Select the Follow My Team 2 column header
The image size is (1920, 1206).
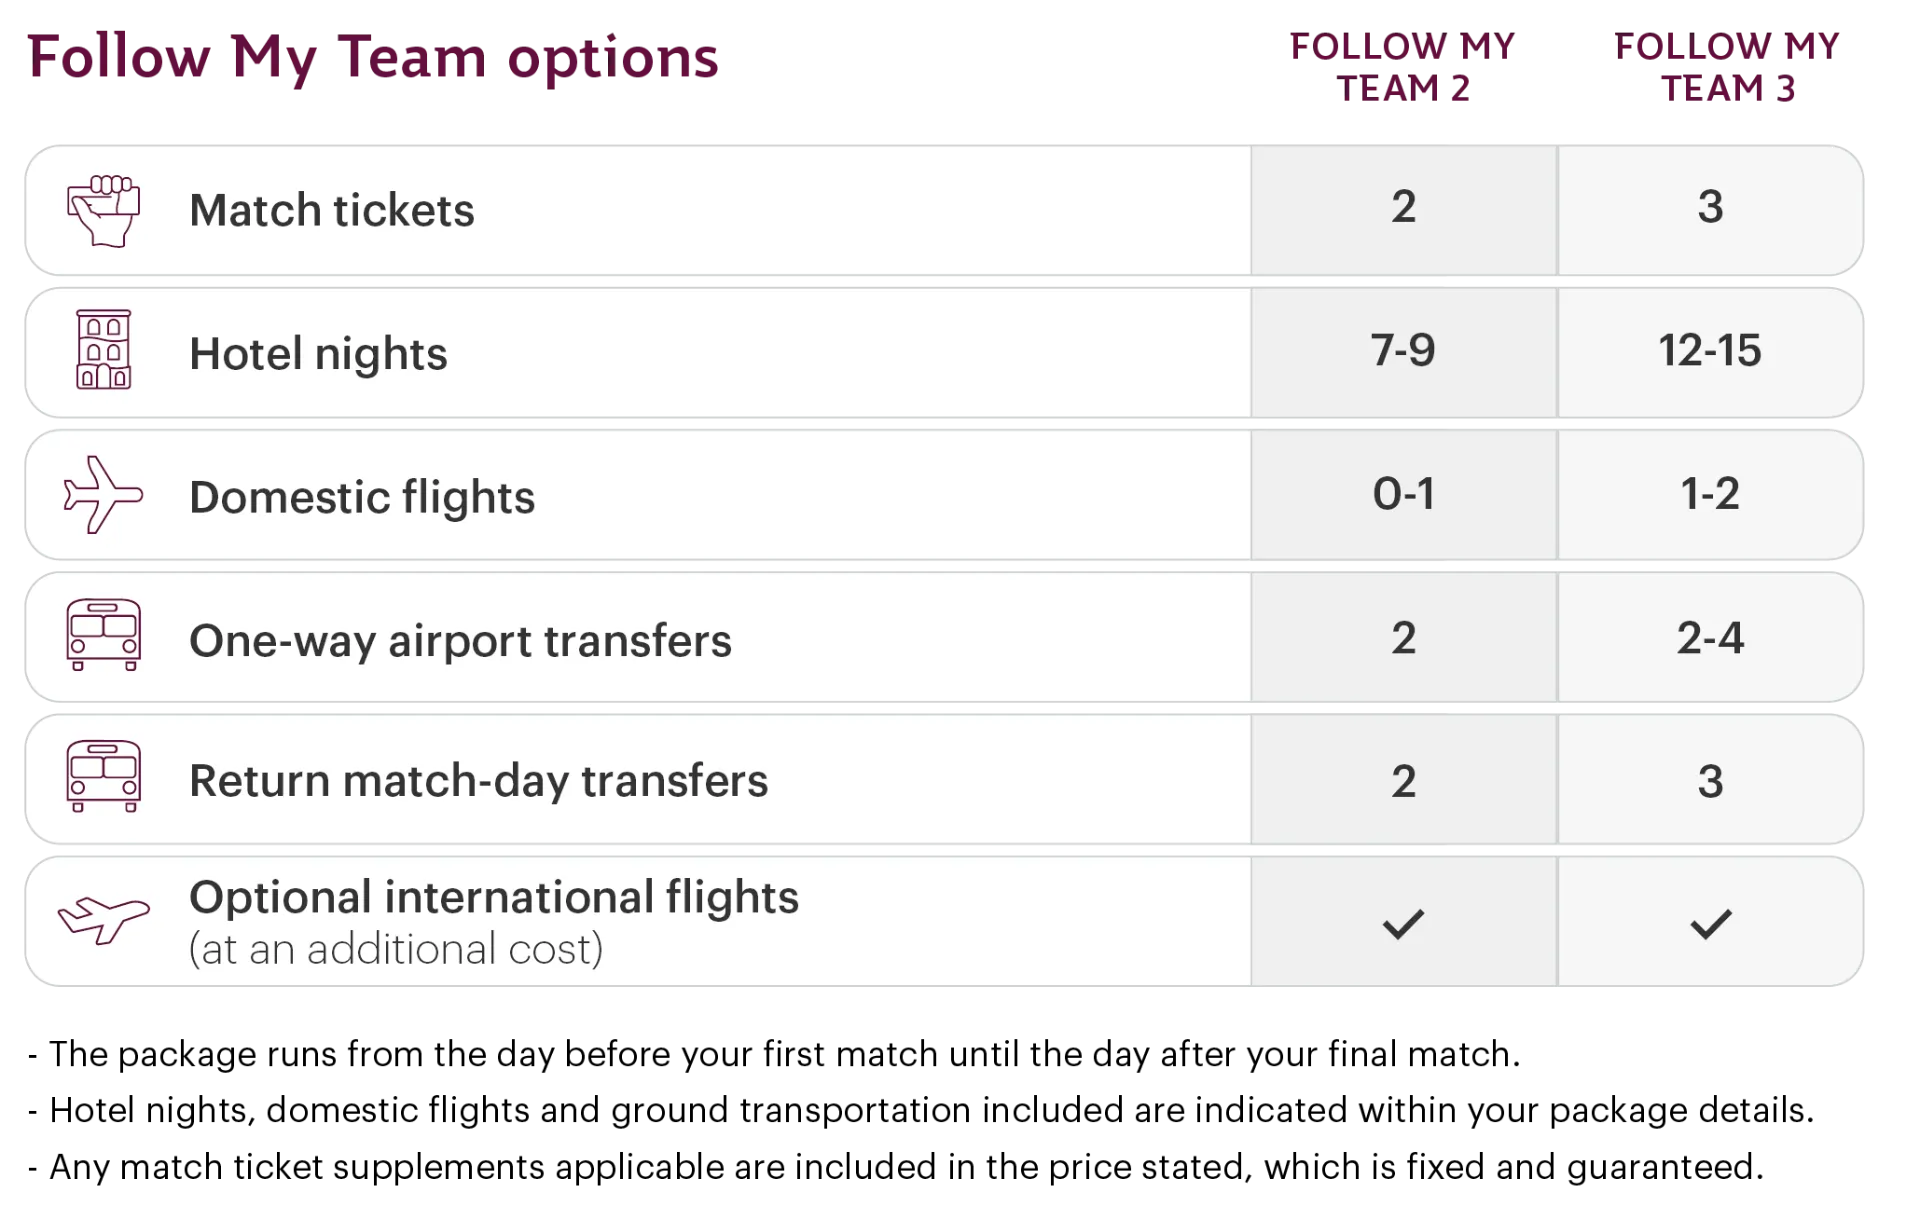click(1403, 68)
